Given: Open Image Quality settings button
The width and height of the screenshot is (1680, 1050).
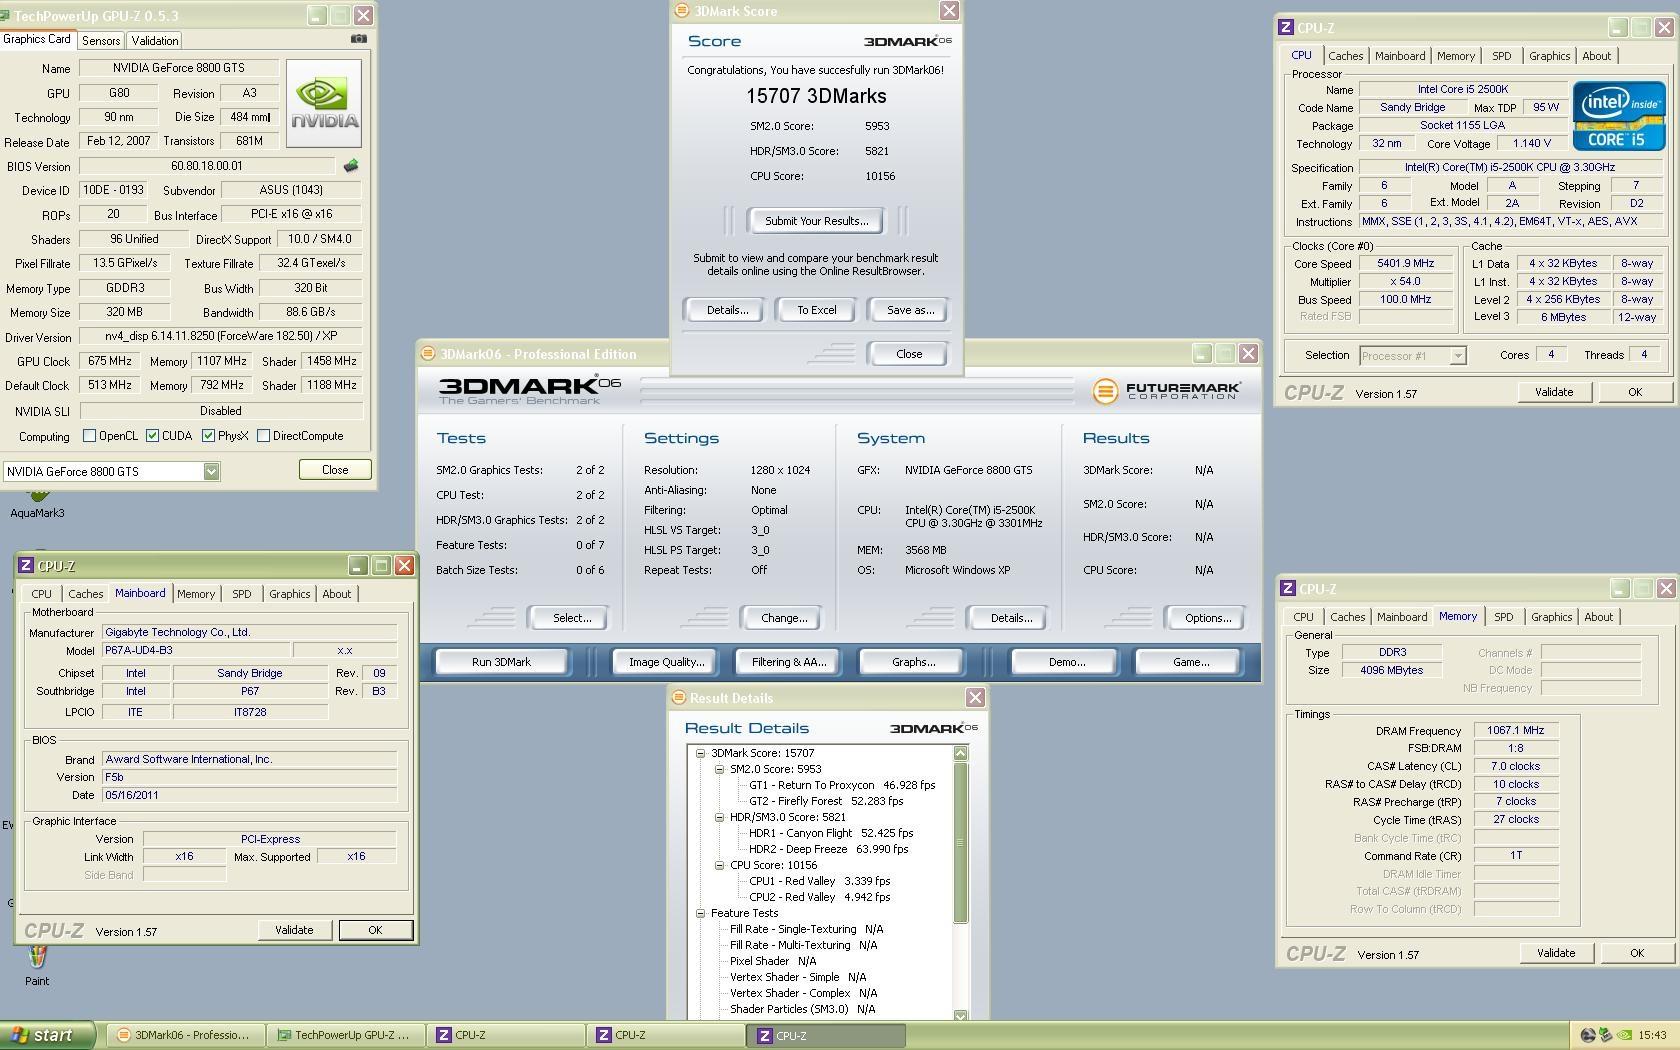Looking at the screenshot, I should pos(665,662).
